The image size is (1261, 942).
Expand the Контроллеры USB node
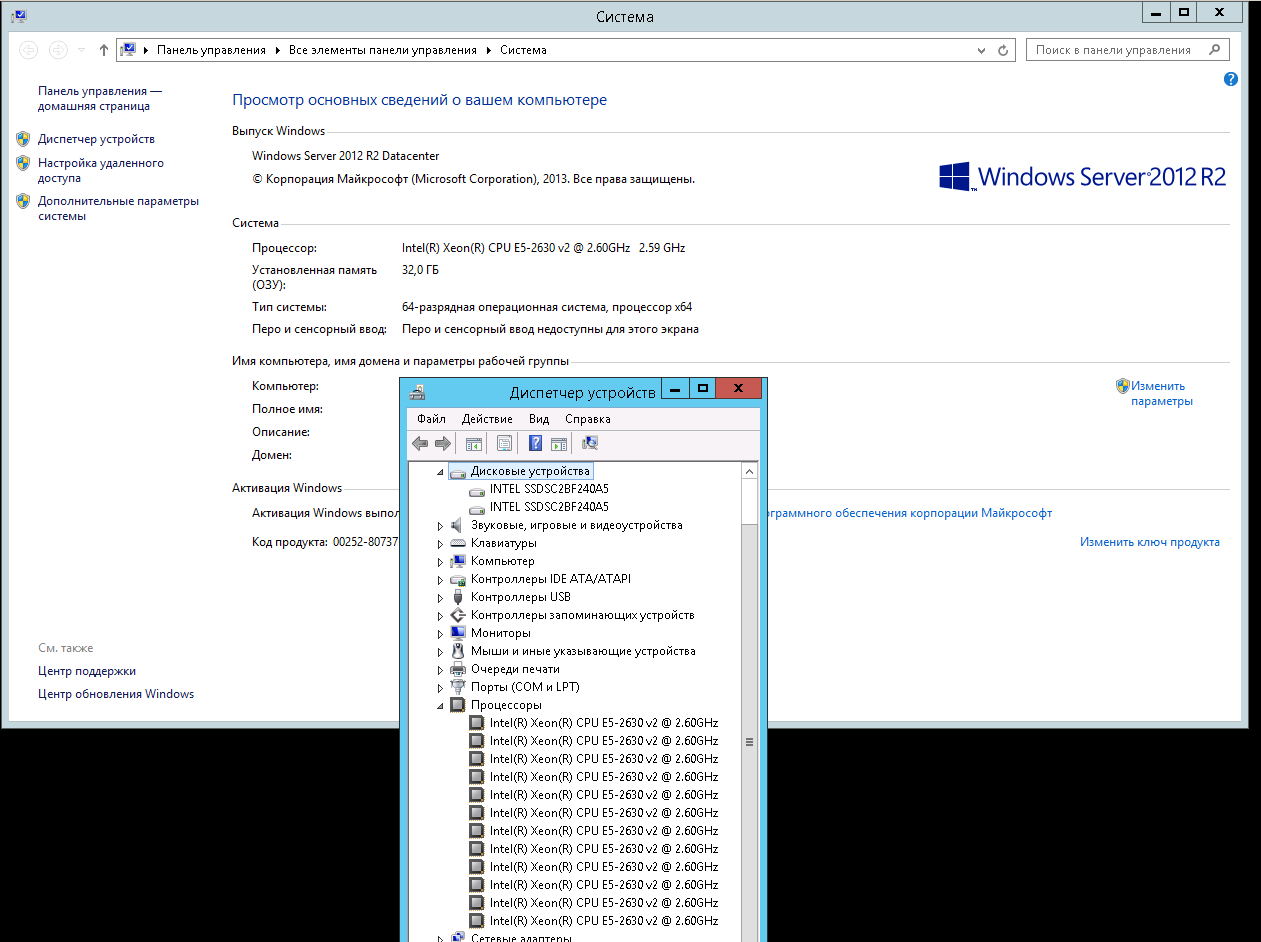[440, 597]
